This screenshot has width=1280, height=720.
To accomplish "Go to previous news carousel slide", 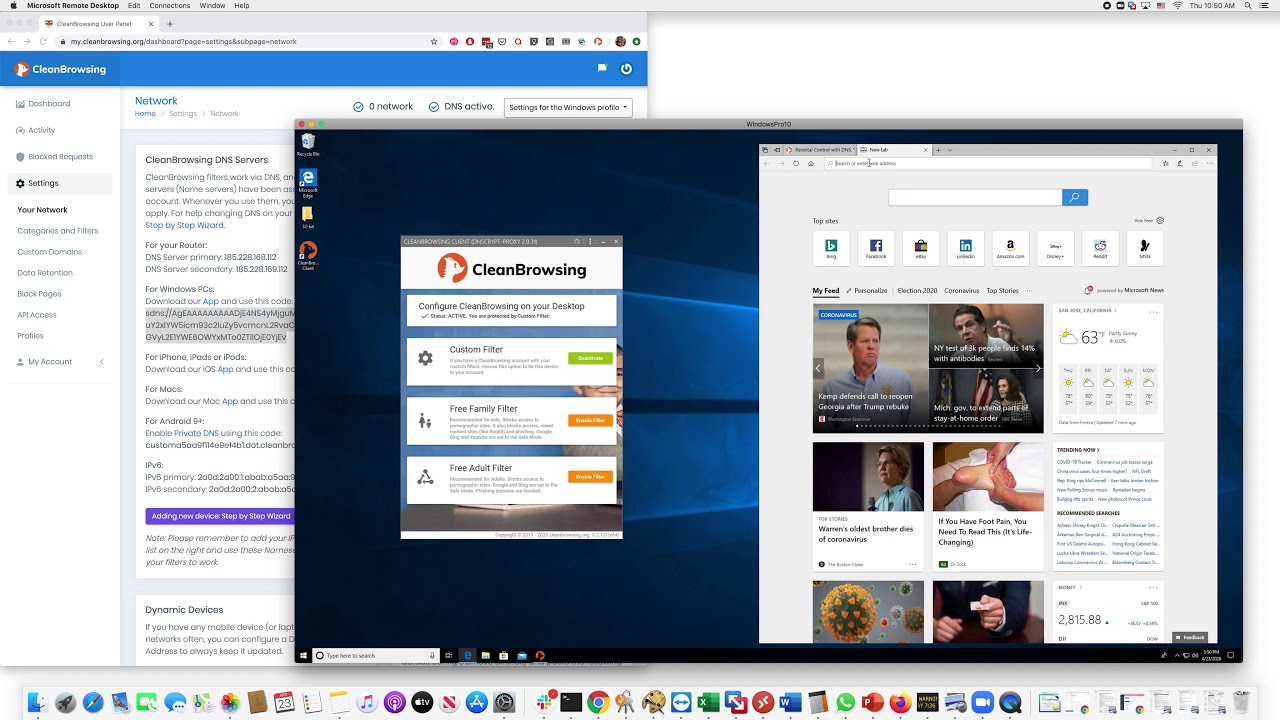I will click(x=818, y=368).
